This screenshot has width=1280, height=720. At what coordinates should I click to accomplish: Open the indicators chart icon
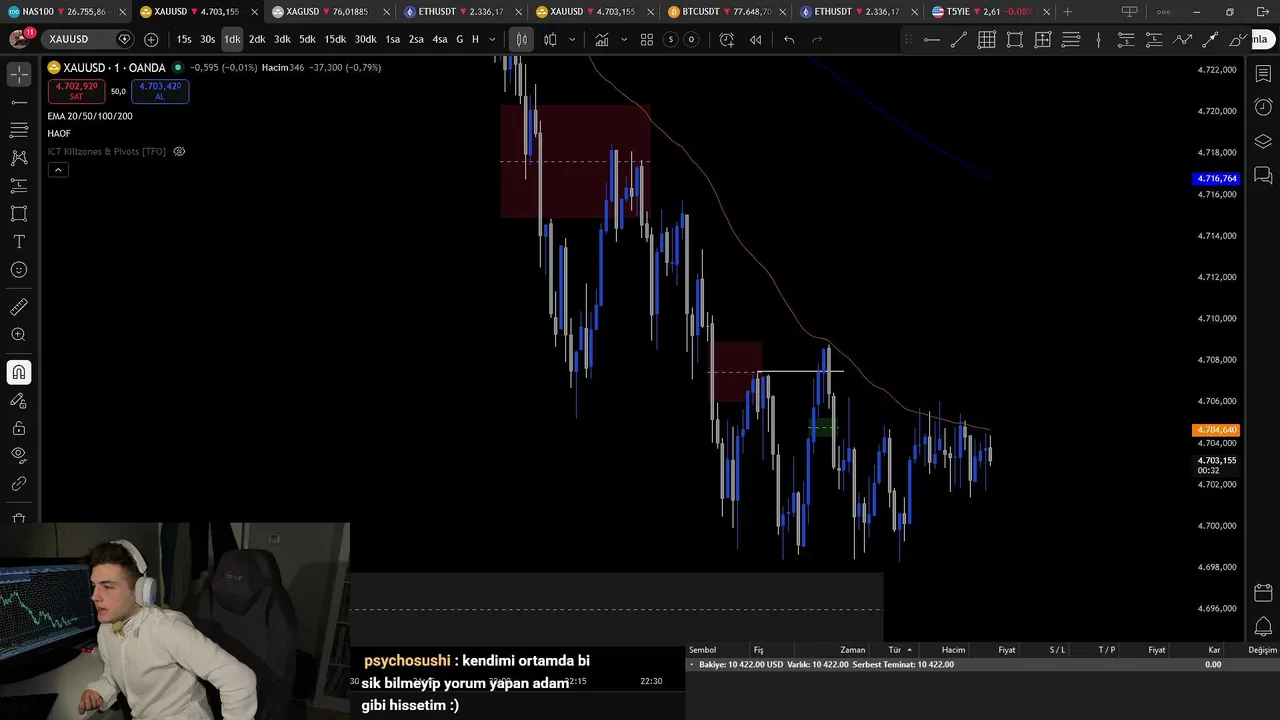pos(602,39)
